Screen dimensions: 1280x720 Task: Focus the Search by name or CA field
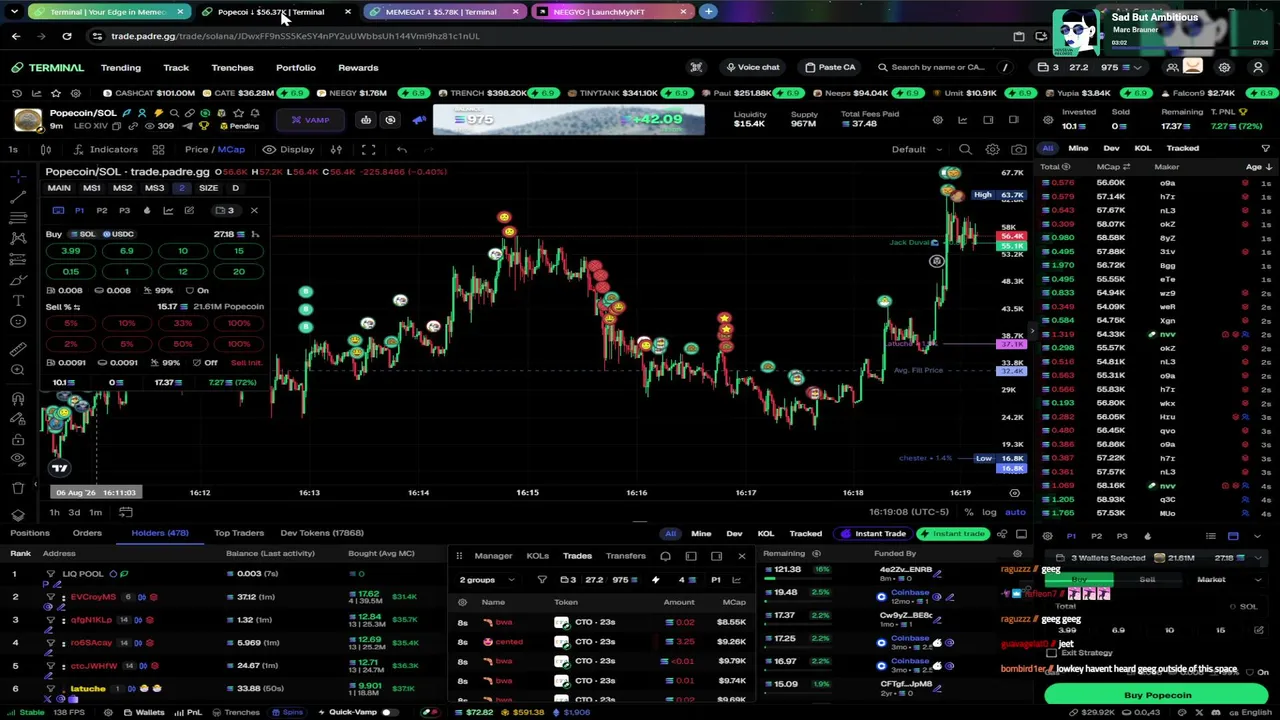click(937, 67)
